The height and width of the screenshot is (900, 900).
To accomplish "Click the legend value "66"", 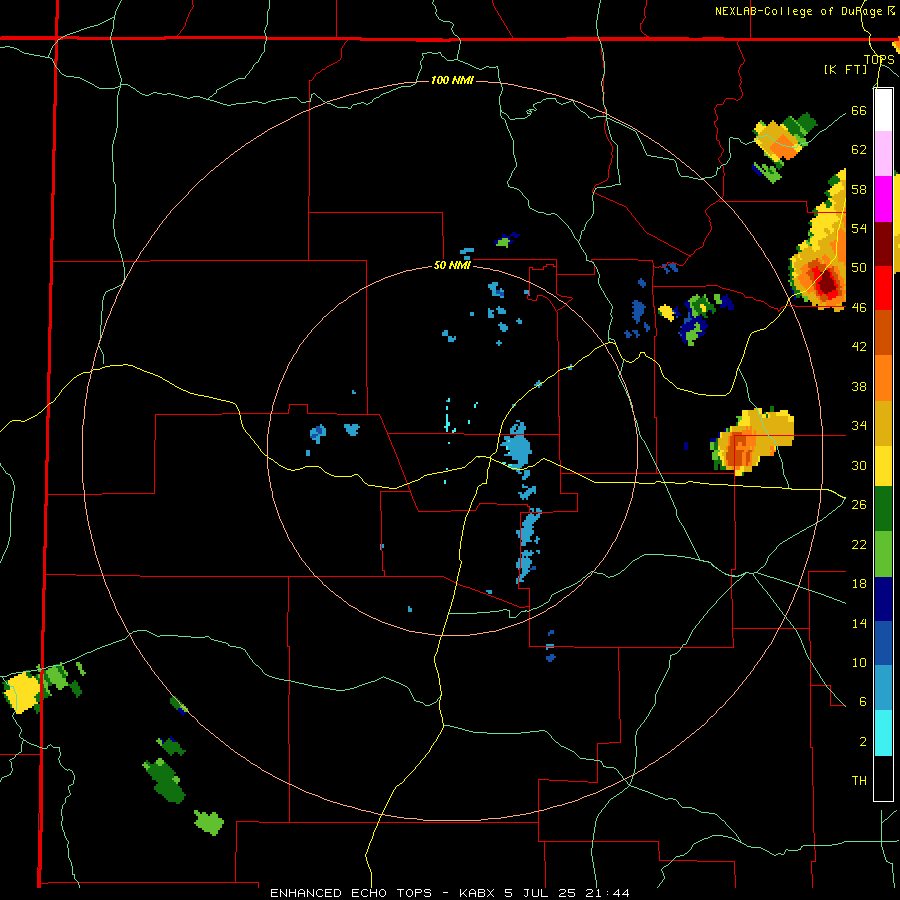I will tap(859, 110).
